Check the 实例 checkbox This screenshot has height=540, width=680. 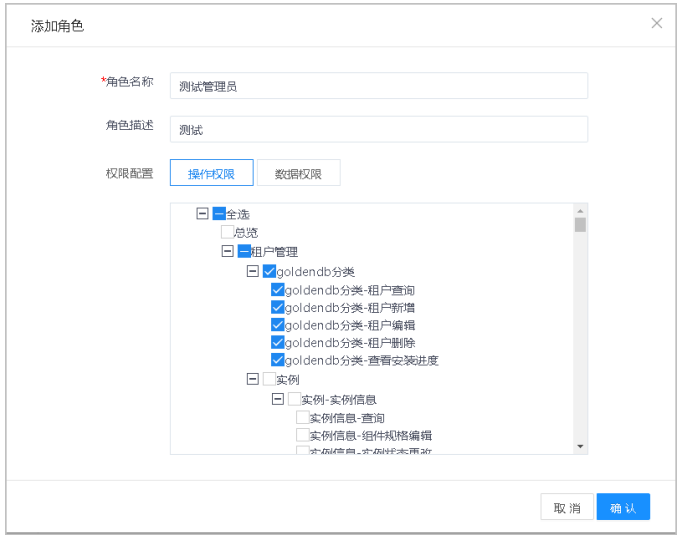pos(269,379)
